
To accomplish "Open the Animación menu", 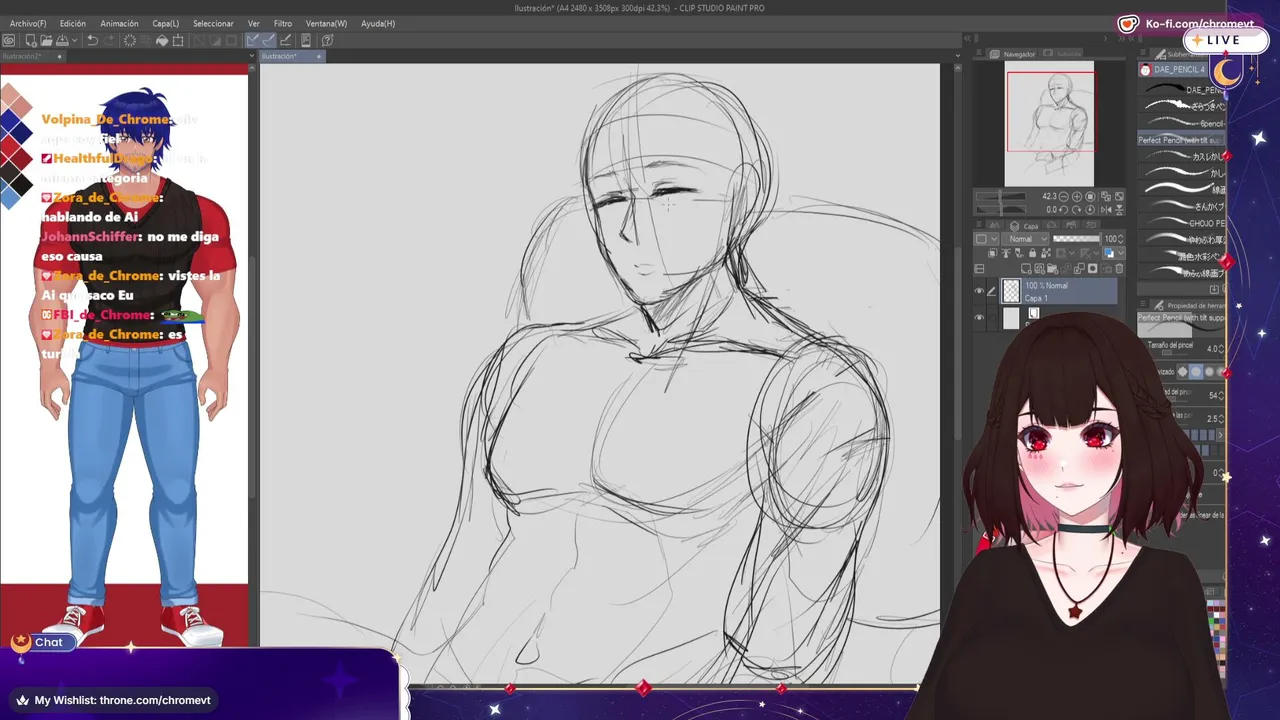I will [x=119, y=23].
